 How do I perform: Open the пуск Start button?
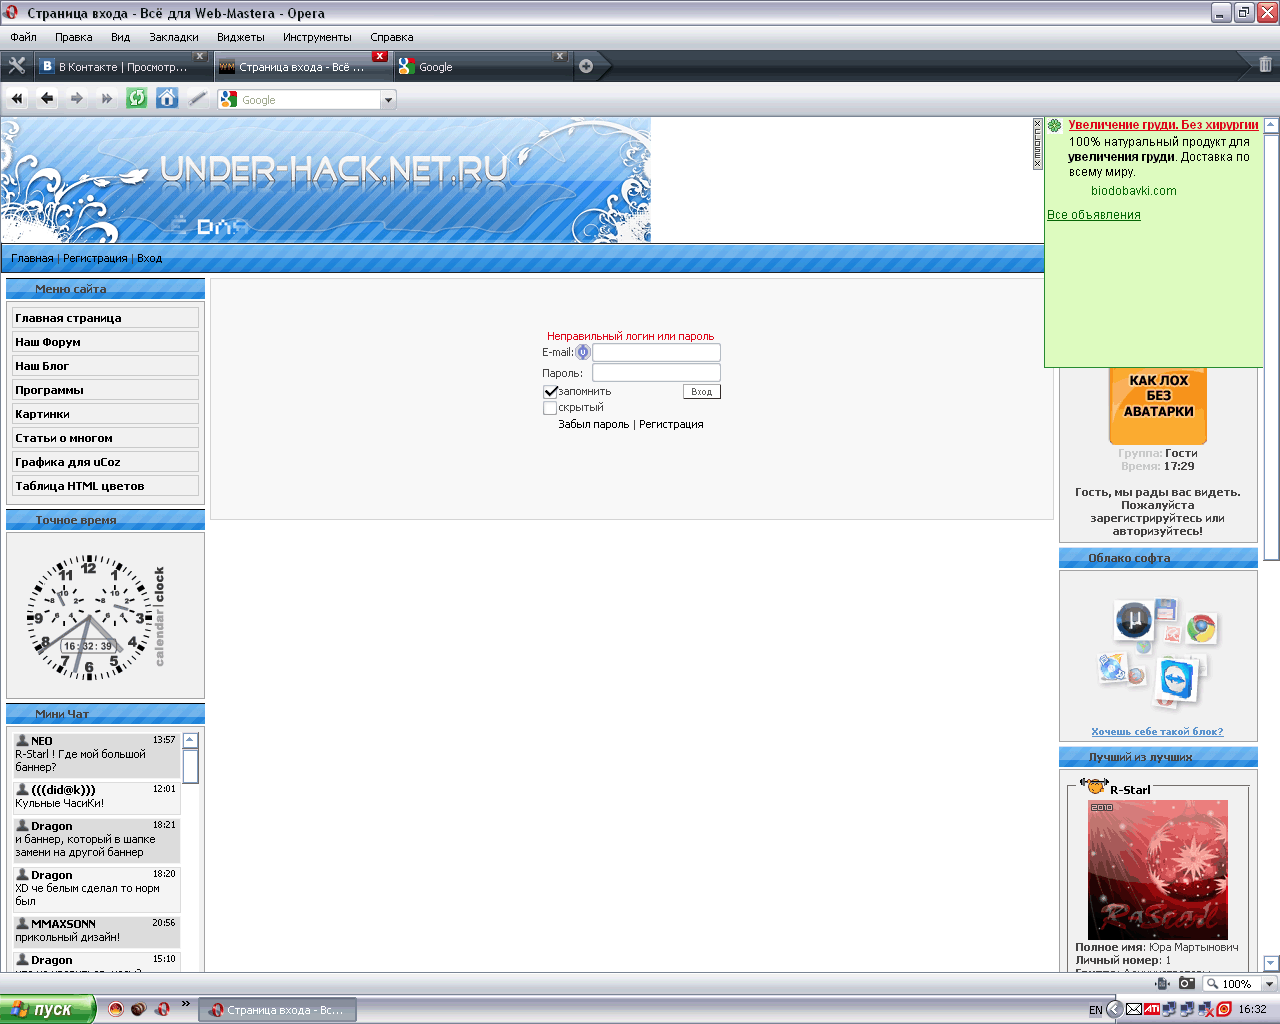click(47, 1009)
